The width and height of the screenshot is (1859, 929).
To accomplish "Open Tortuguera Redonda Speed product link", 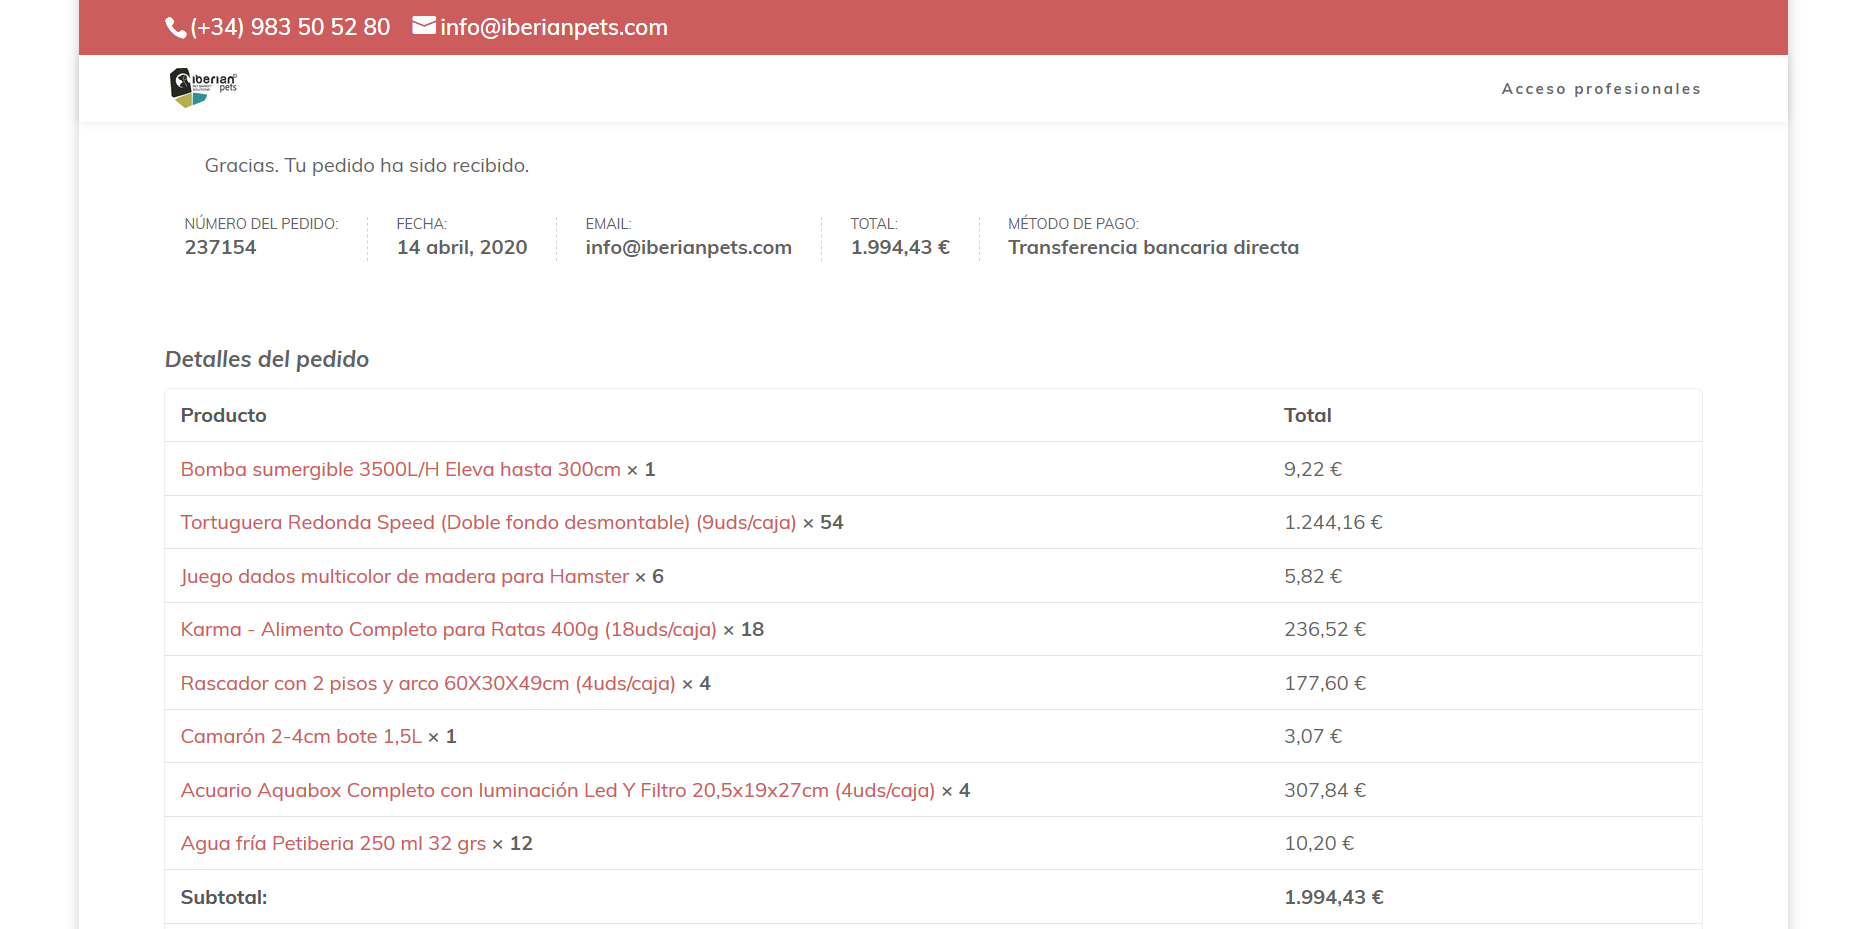I will pyautogui.click(x=488, y=522).
